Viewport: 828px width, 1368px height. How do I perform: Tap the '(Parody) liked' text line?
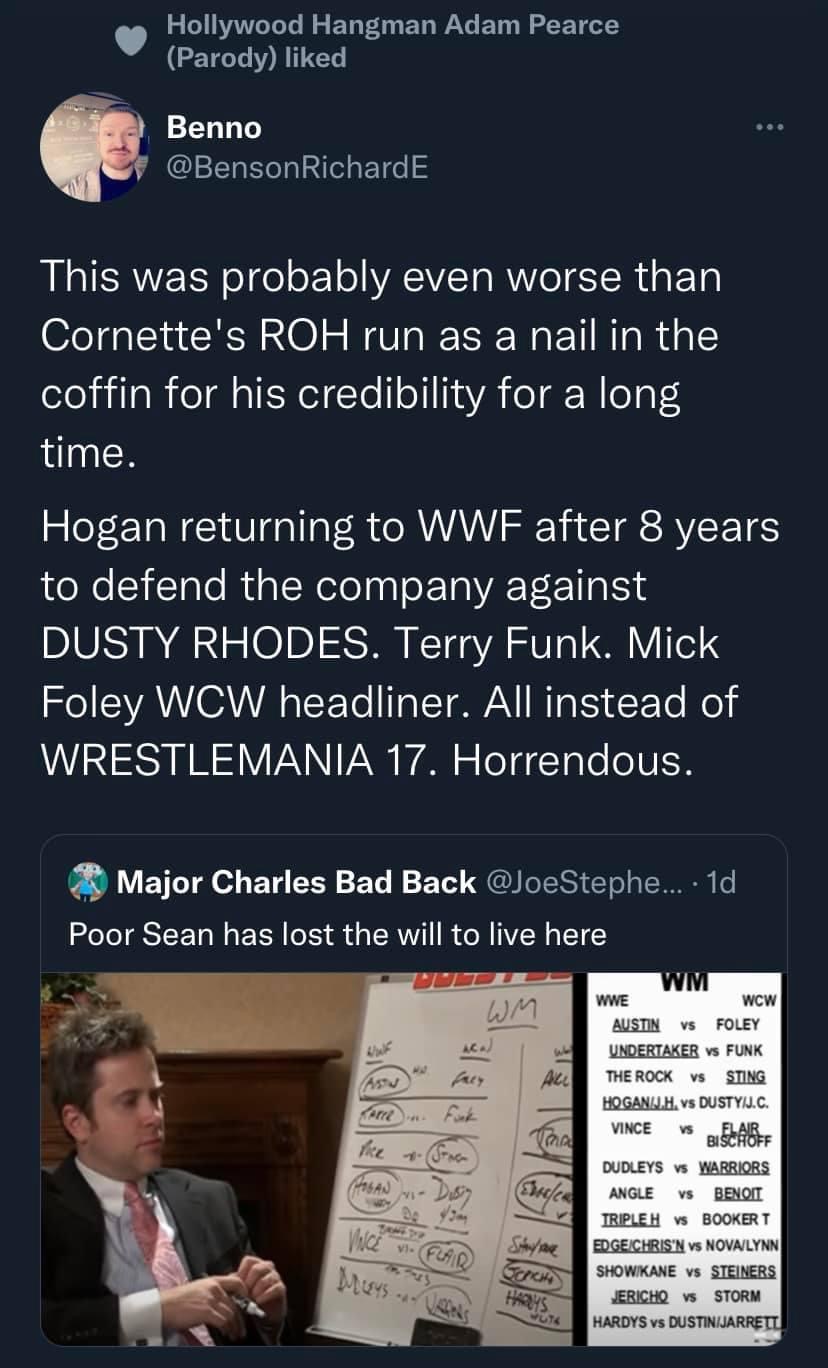[x=255, y=57]
